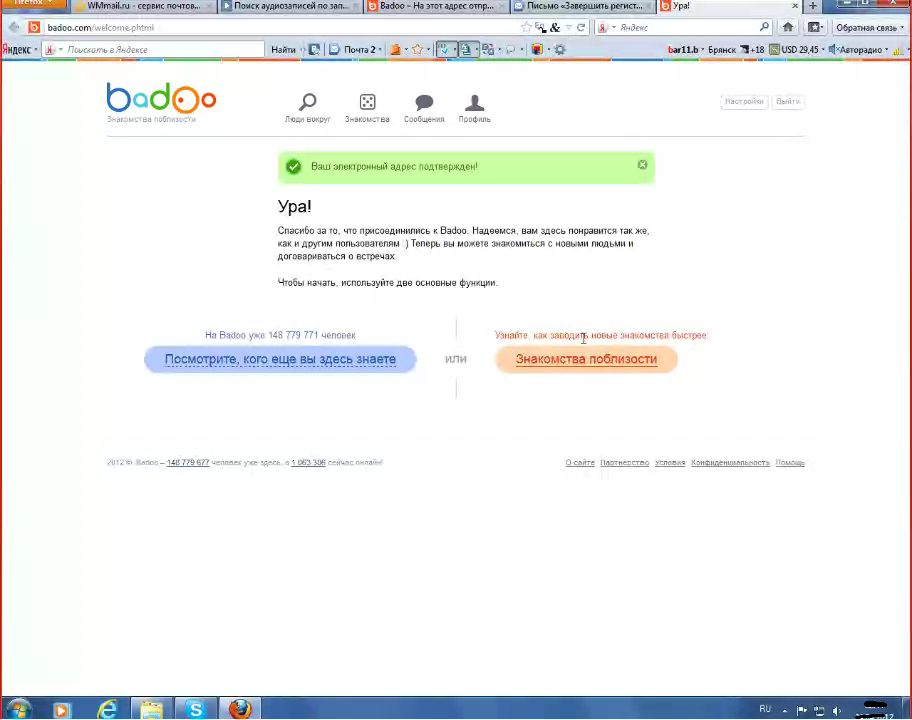
Task: Click Firefox taskbar icon
Action: point(240,710)
